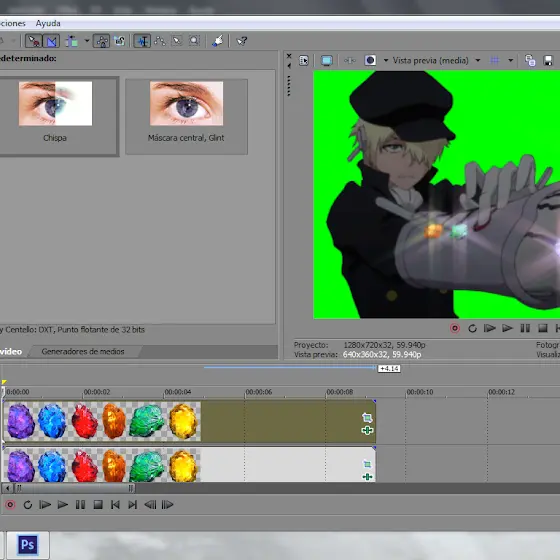Screen dimensions: 560x560
Task: Switch to Generadores de medios tab
Action: (x=83, y=351)
